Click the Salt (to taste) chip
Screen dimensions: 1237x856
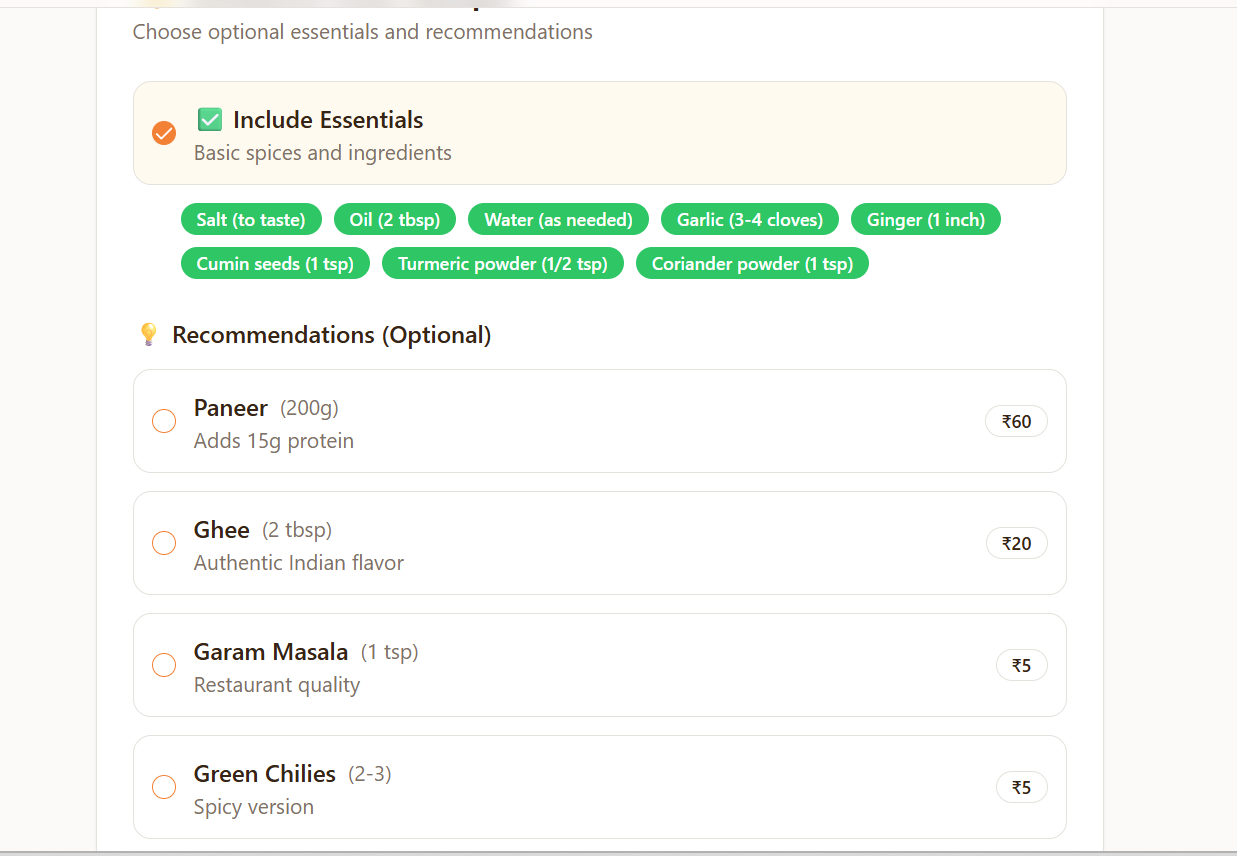[x=251, y=220]
